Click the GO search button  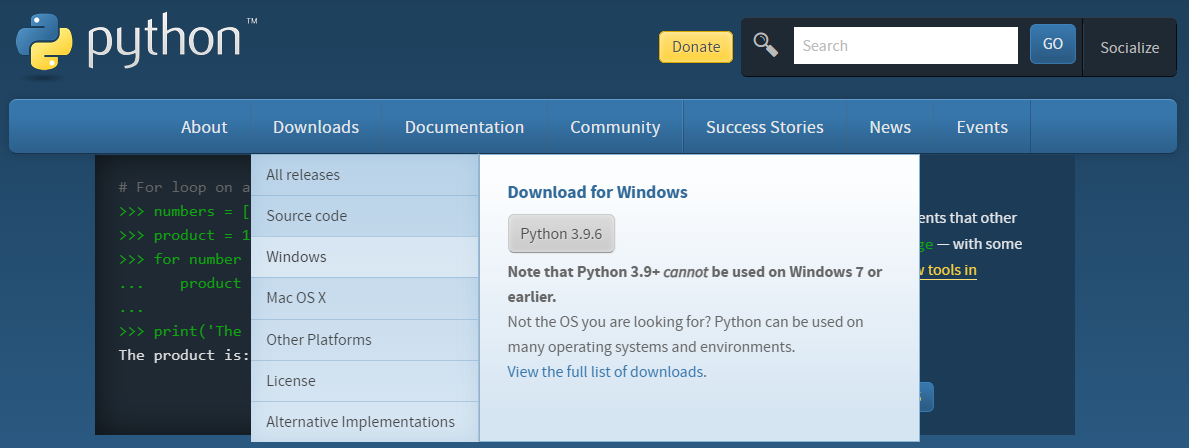pyautogui.click(x=1053, y=44)
